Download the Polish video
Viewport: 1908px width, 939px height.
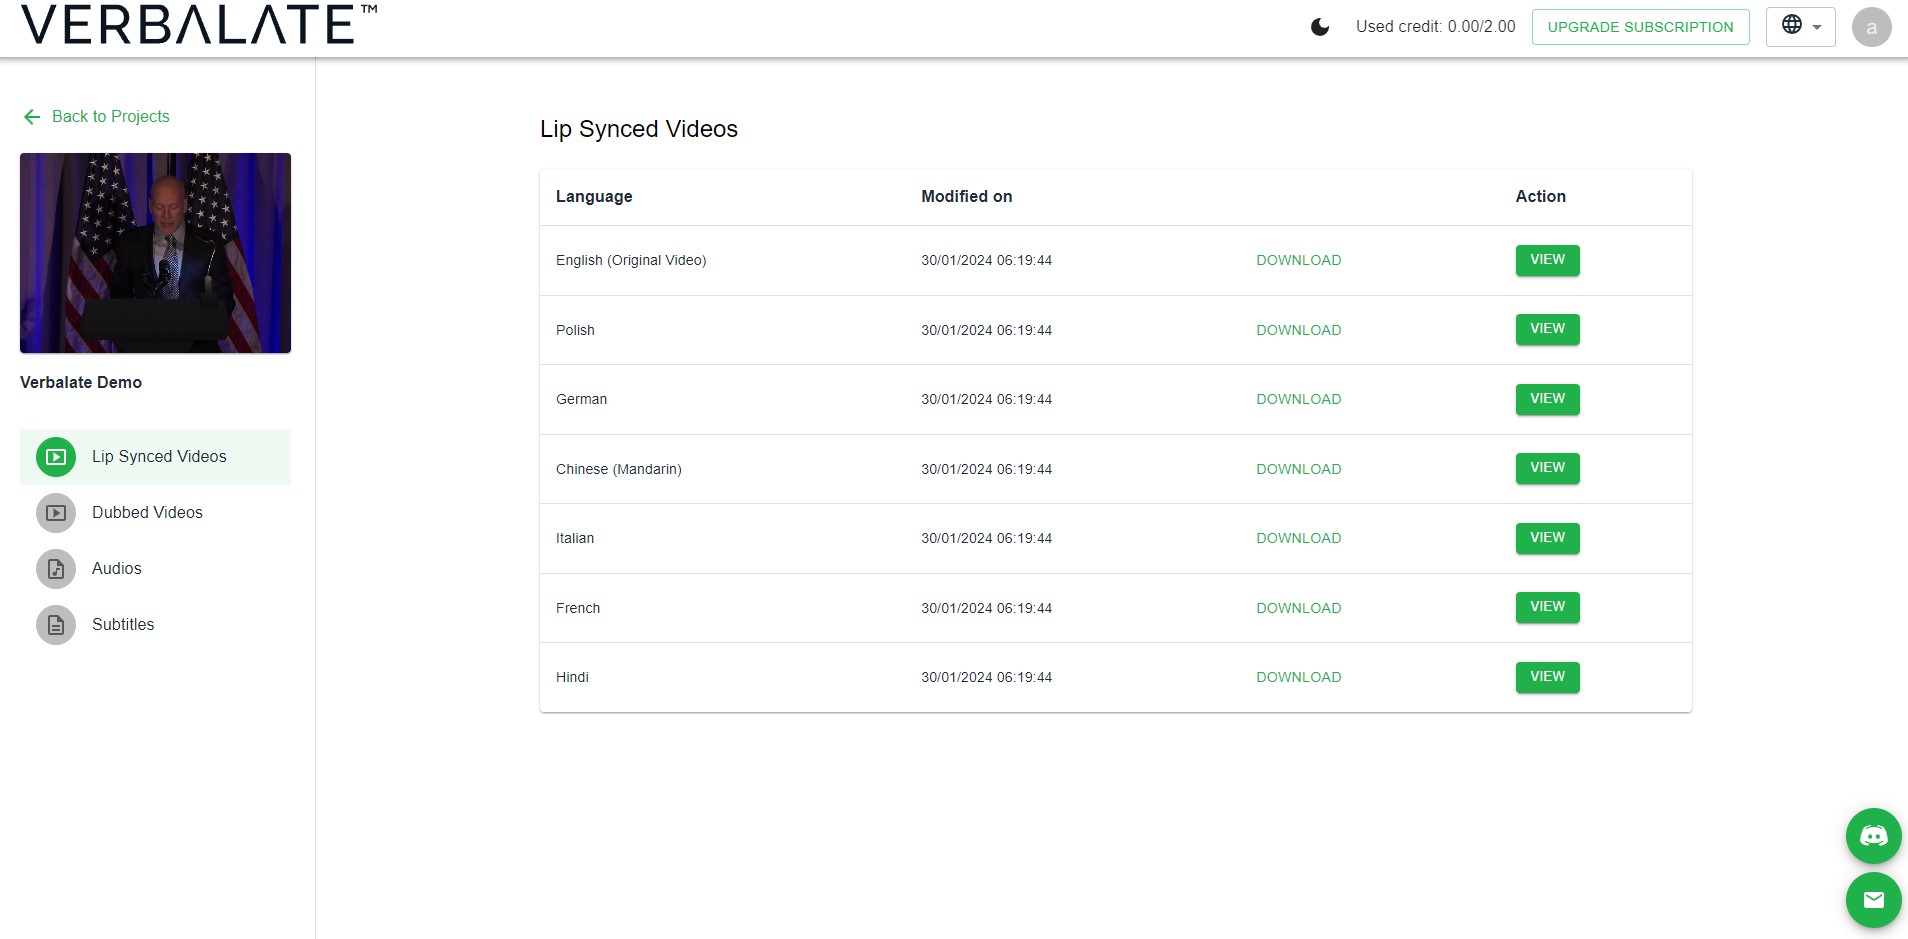pos(1298,330)
